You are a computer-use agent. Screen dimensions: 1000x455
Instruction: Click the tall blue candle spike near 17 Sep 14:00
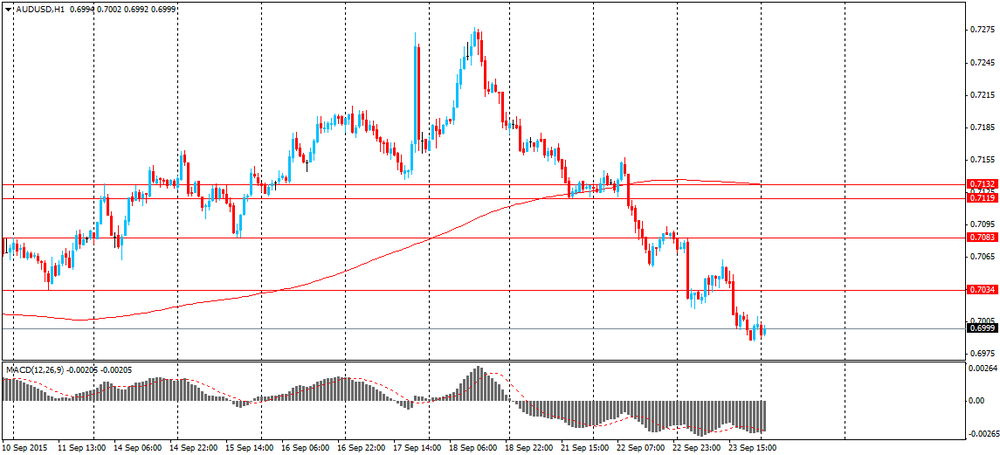pyautogui.click(x=416, y=80)
